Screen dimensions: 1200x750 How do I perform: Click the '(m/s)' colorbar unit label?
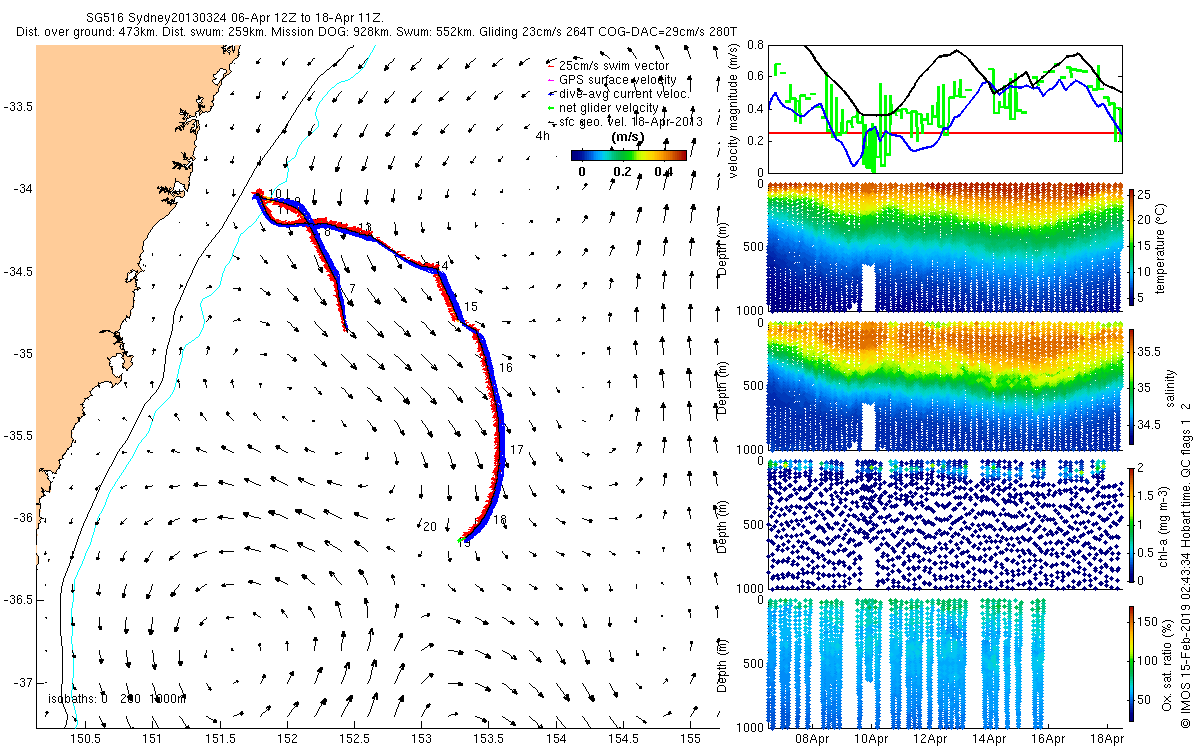click(x=627, y=137)
